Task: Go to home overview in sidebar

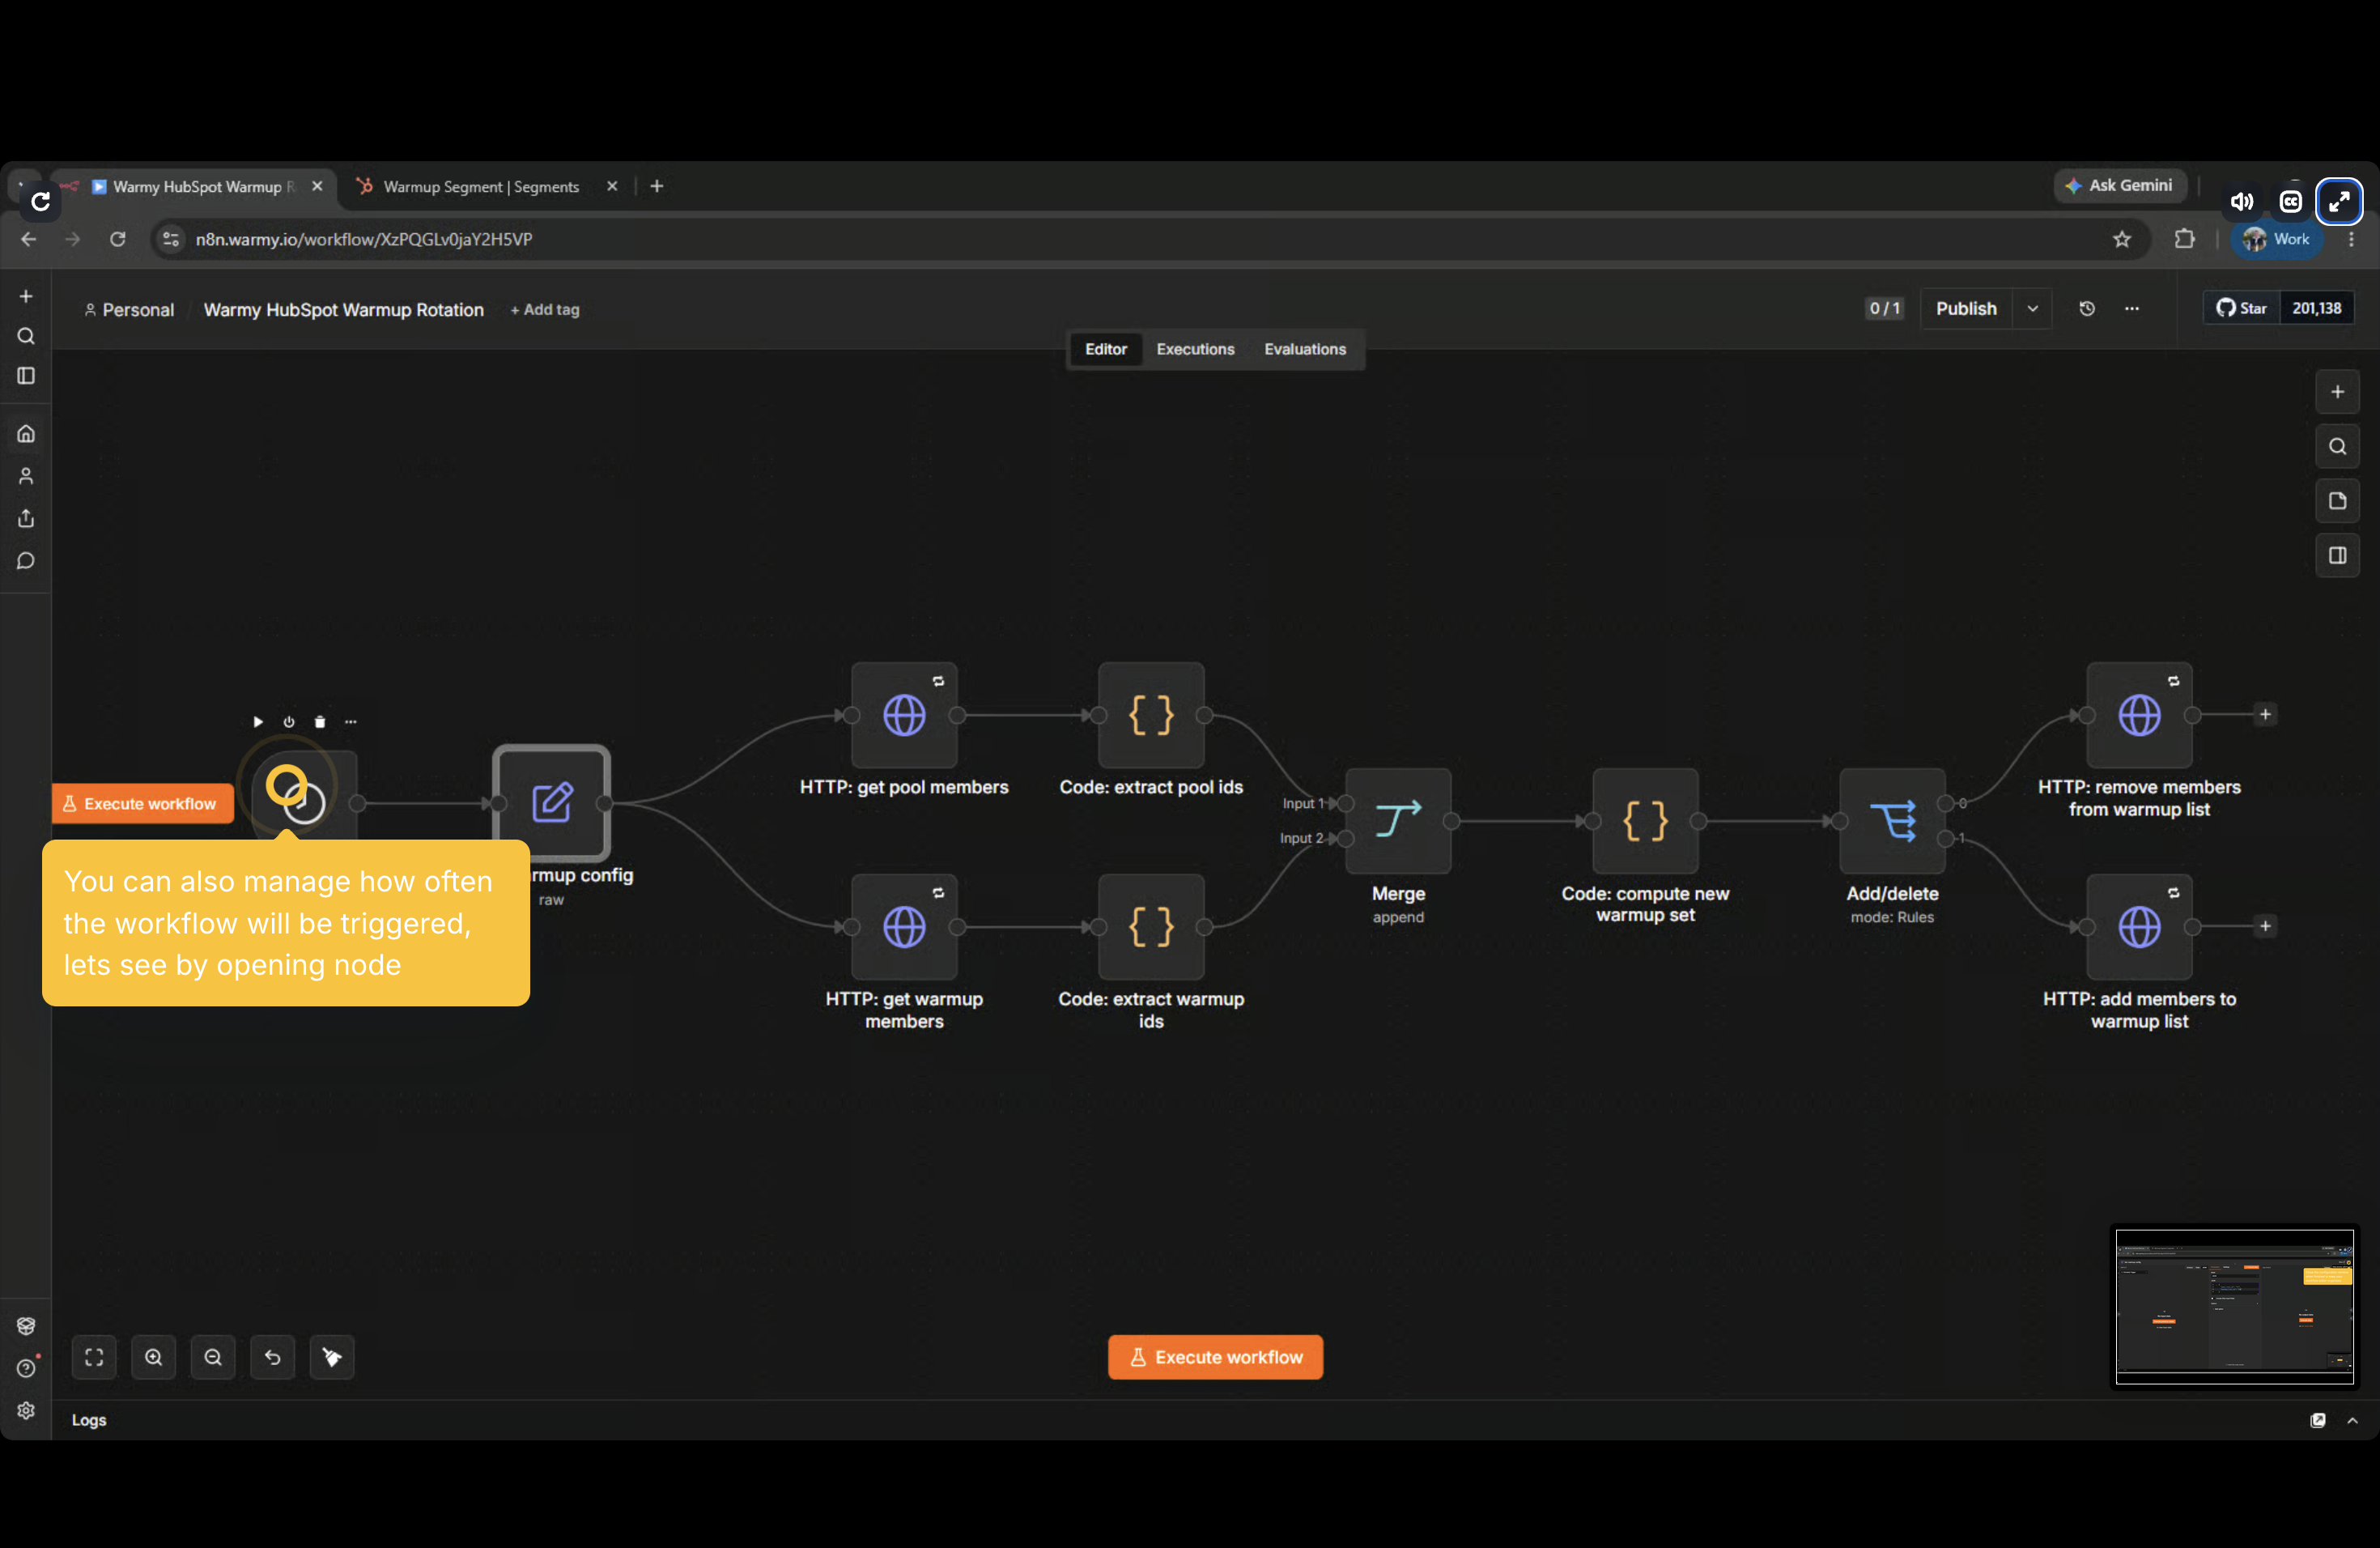Action: tap(26, 434)
